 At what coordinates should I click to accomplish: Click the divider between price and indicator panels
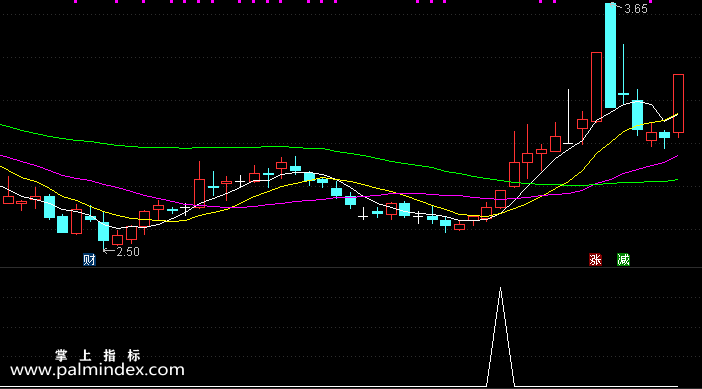click(x=351, y=268)
